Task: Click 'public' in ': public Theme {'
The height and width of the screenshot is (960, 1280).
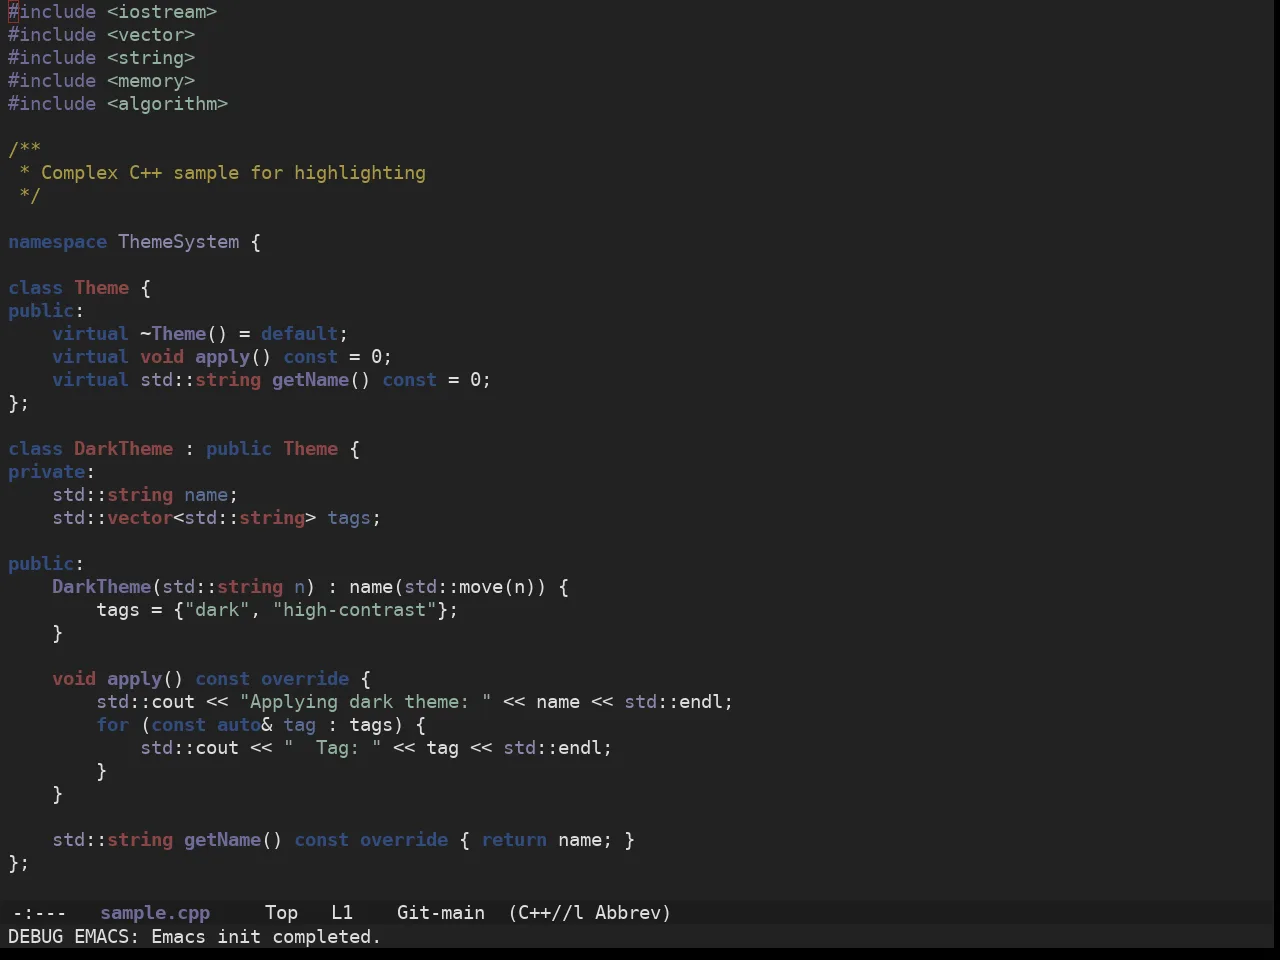Action: [x=239, y=449]
